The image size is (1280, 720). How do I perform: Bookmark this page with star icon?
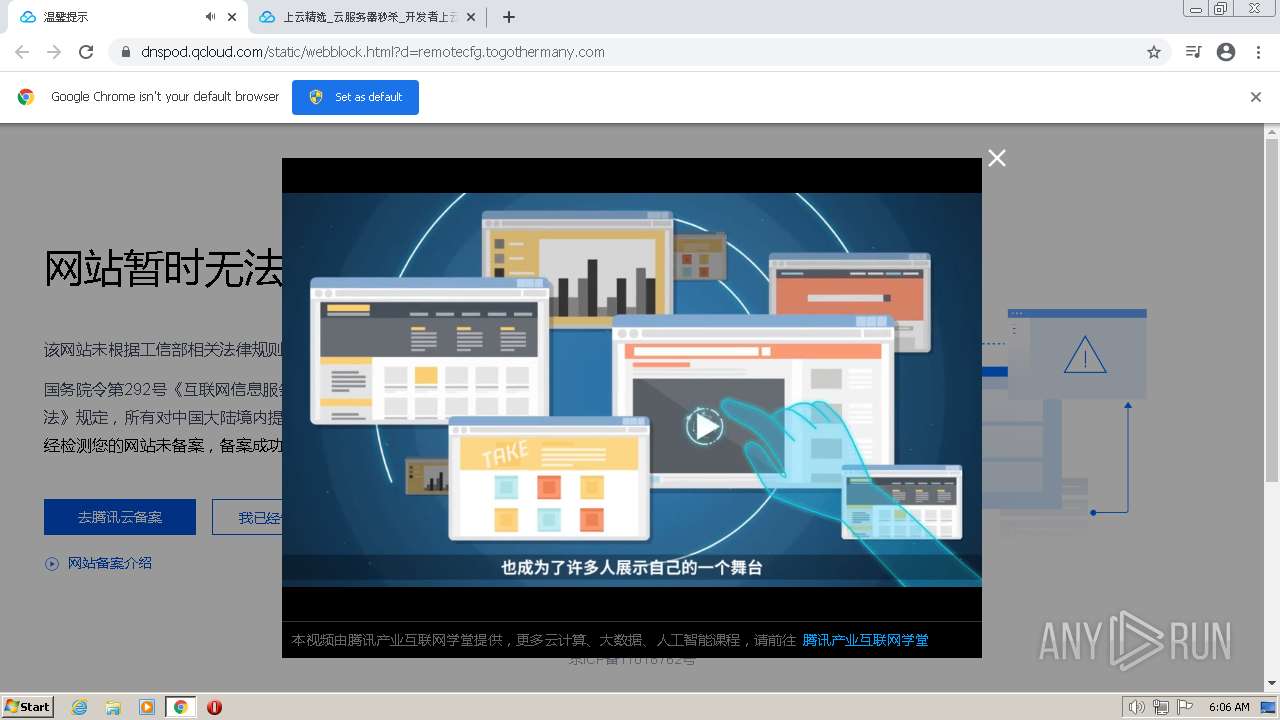click(x=1154, y=52)
